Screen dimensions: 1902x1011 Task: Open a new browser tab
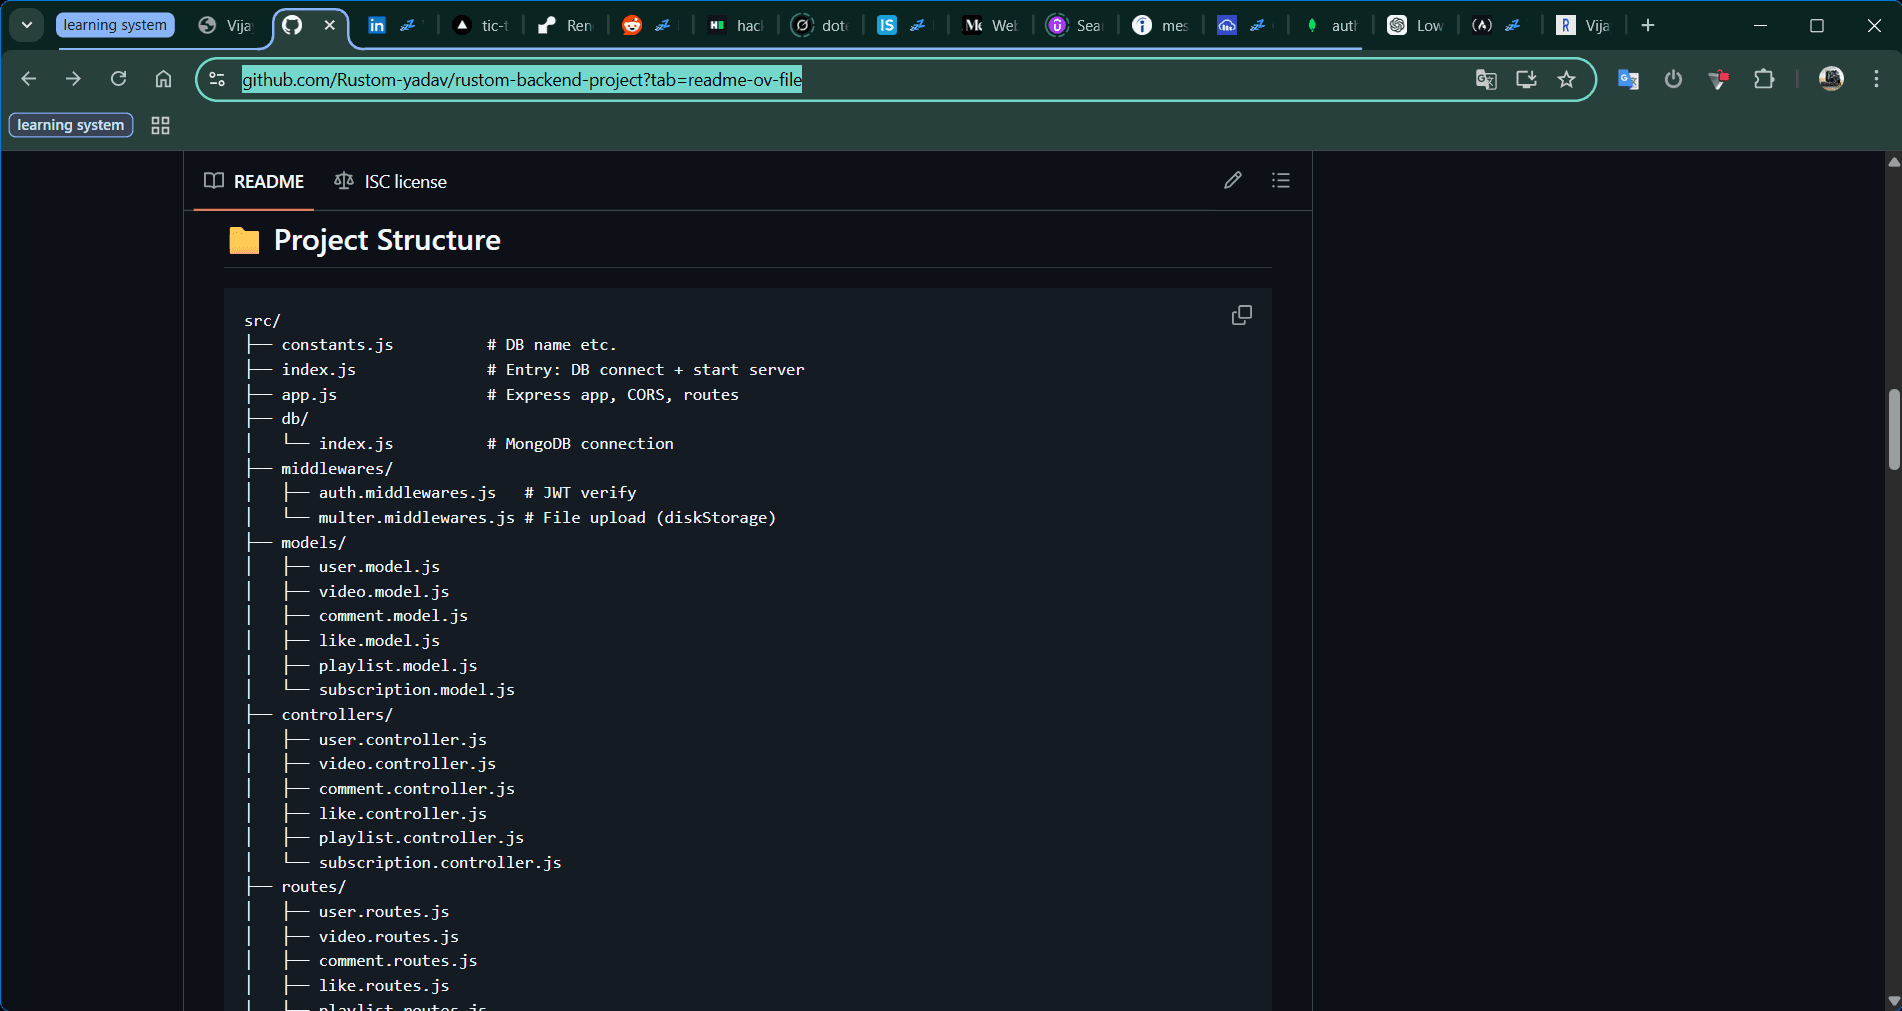[1648, 25]
